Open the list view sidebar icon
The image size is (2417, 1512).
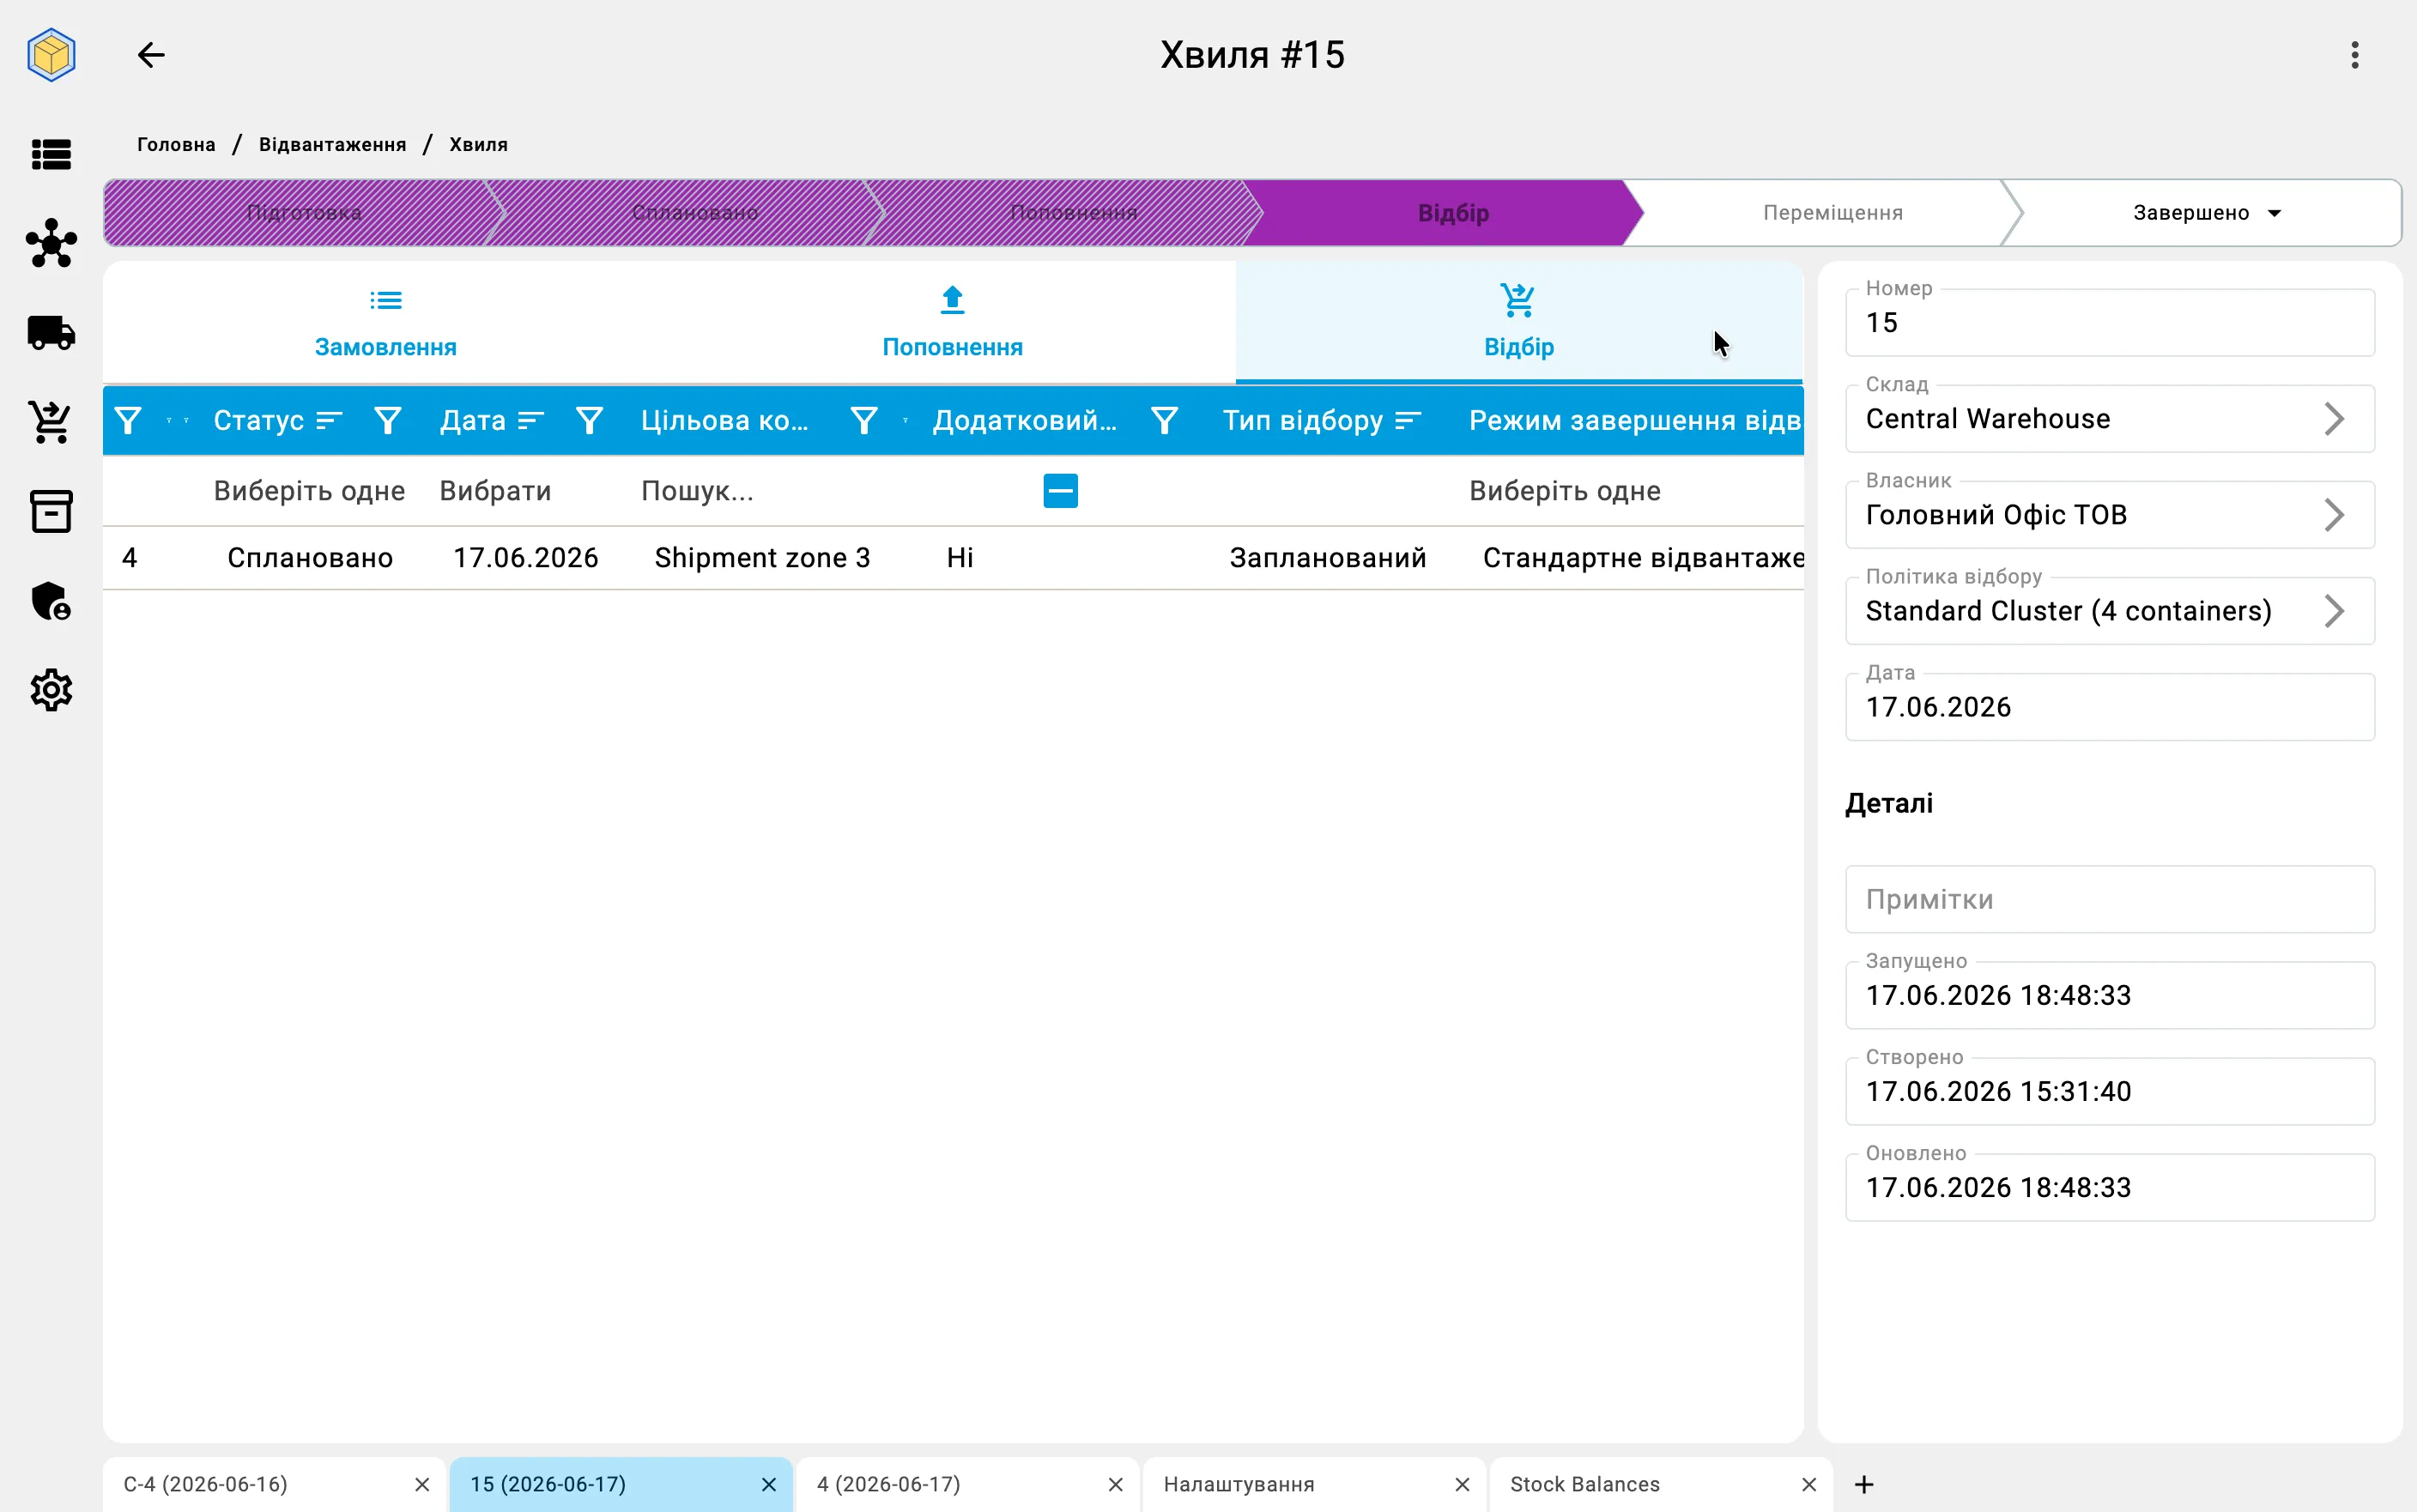click(x=51, y=154)
